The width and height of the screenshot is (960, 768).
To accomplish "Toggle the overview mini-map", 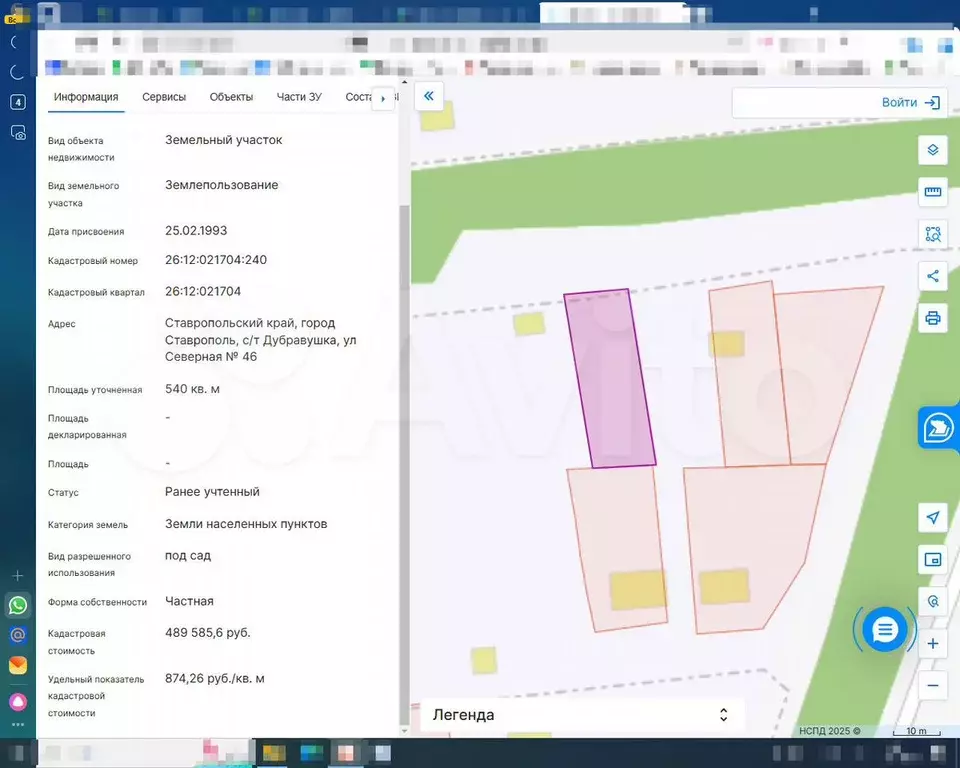I will [x=932, y=560].
